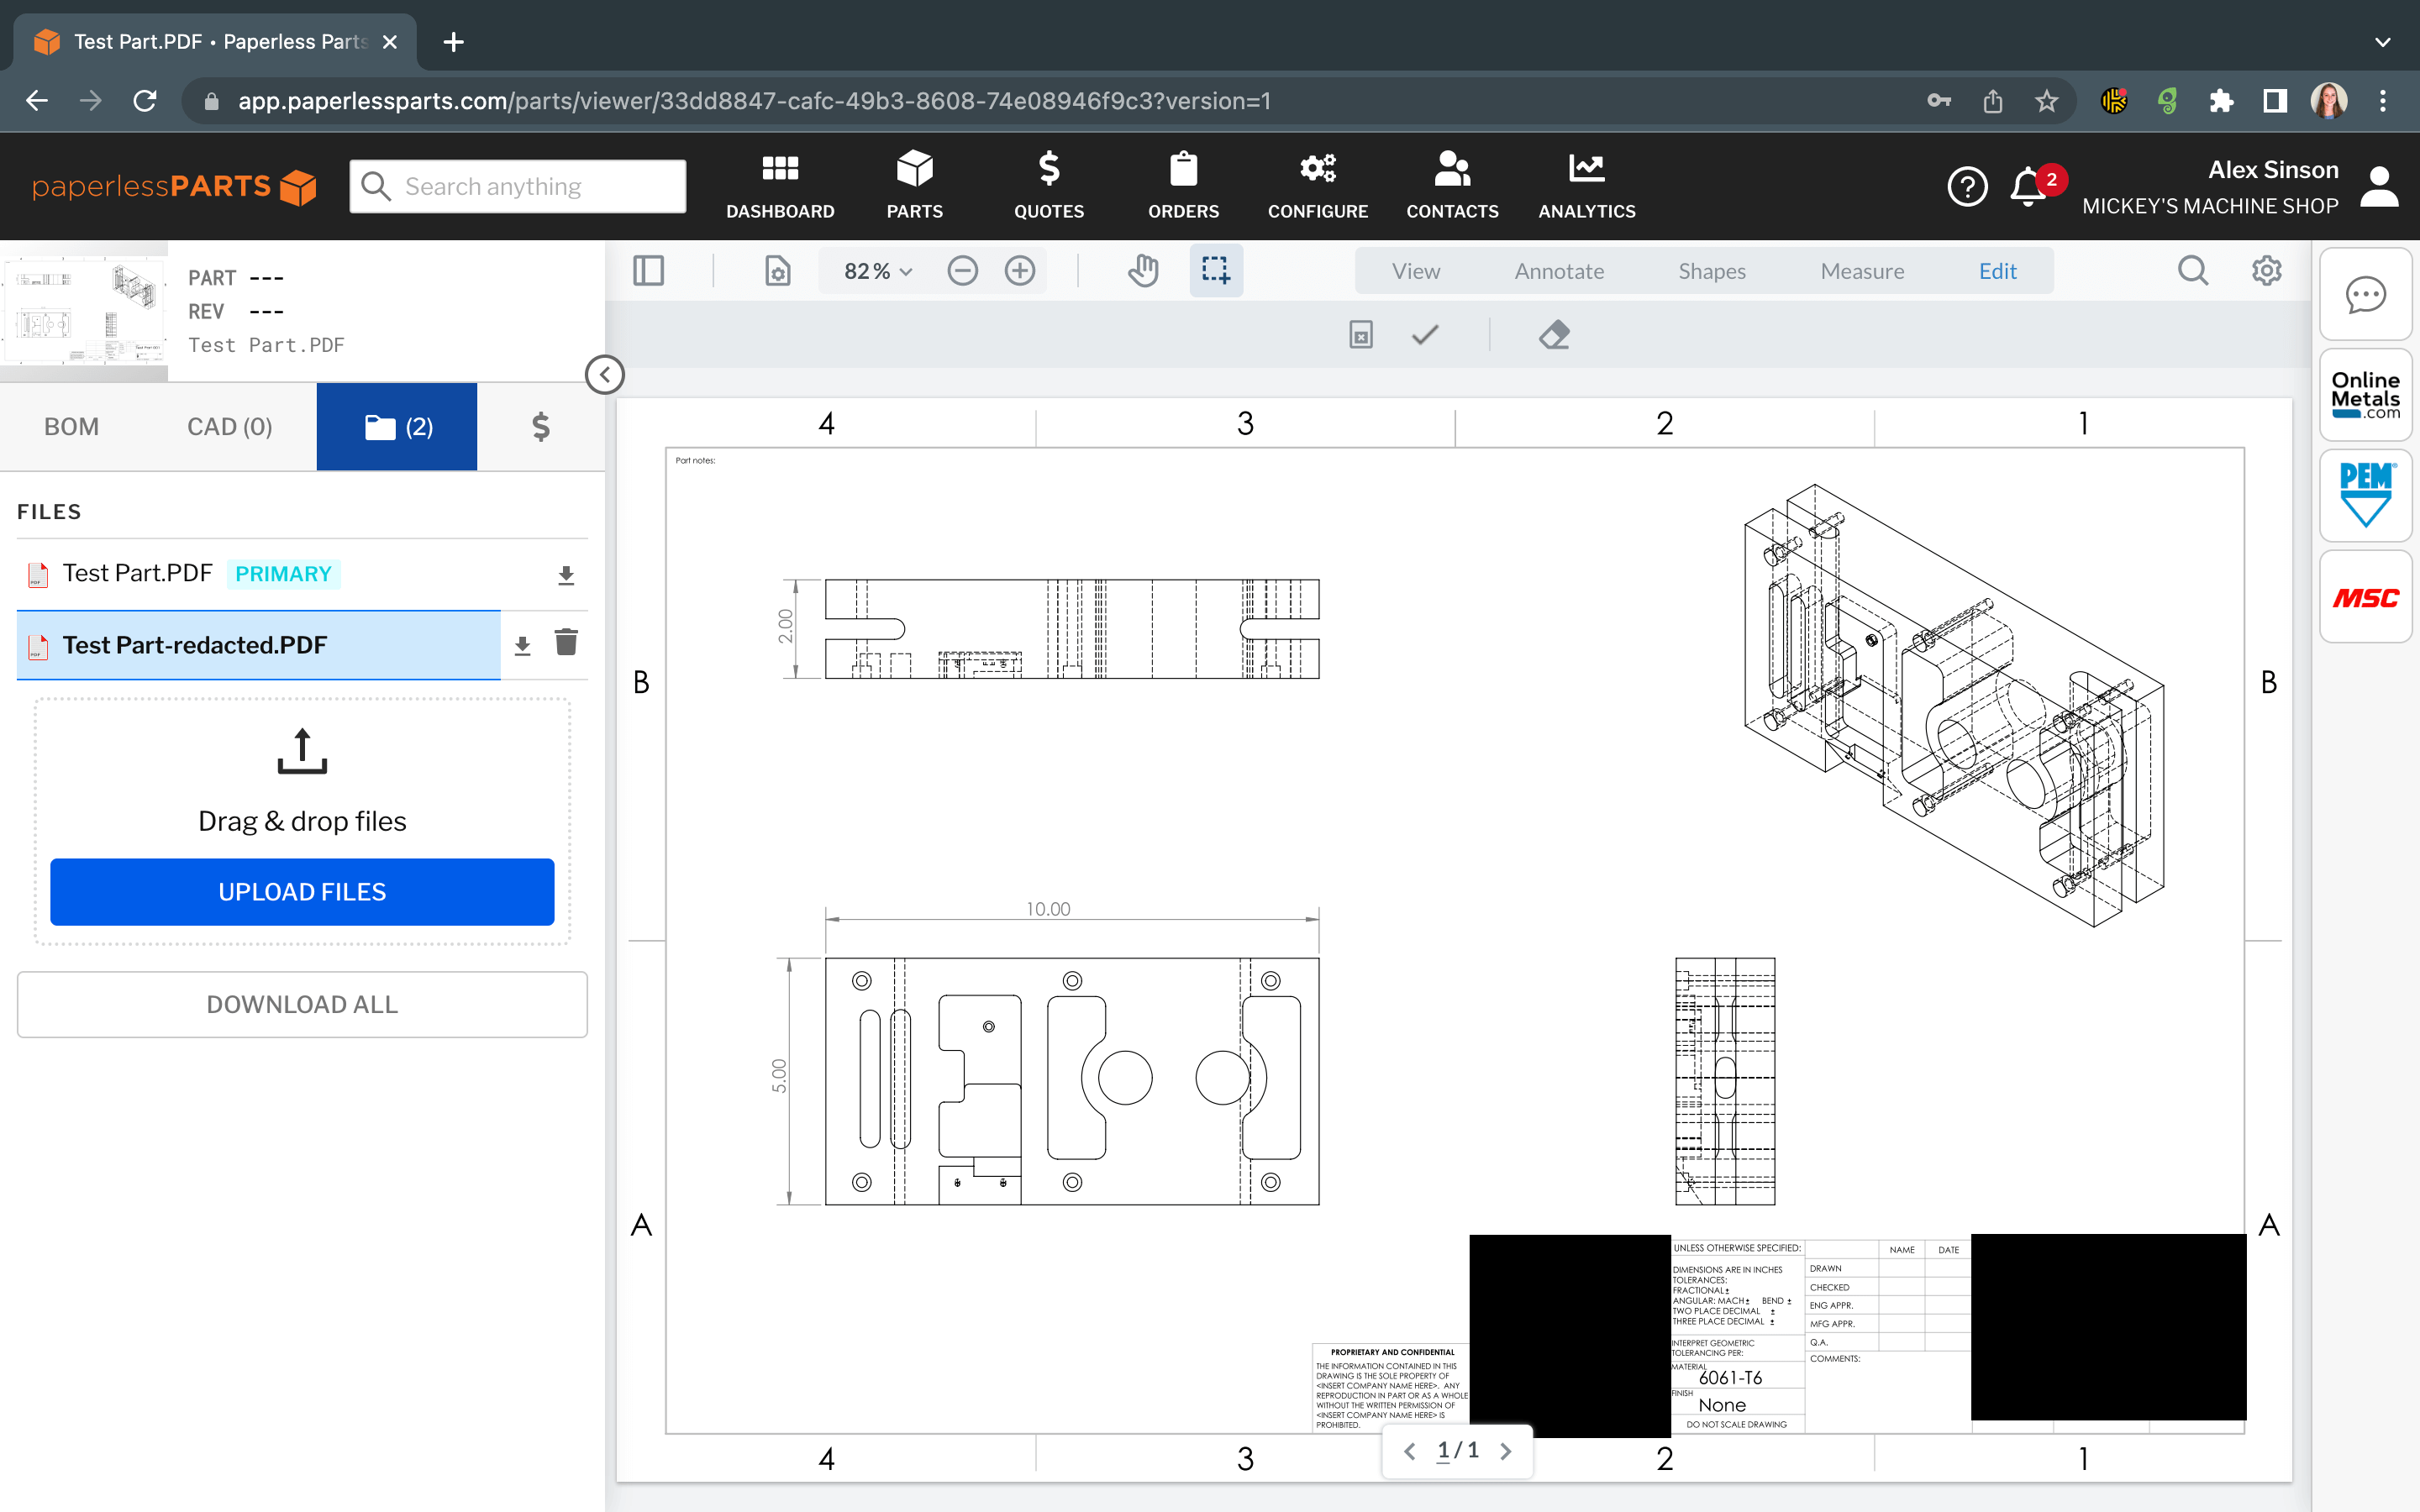Open the help question mark icon
The height and width of the screenshot is (1512, 2420).
tap(1967, 187)
